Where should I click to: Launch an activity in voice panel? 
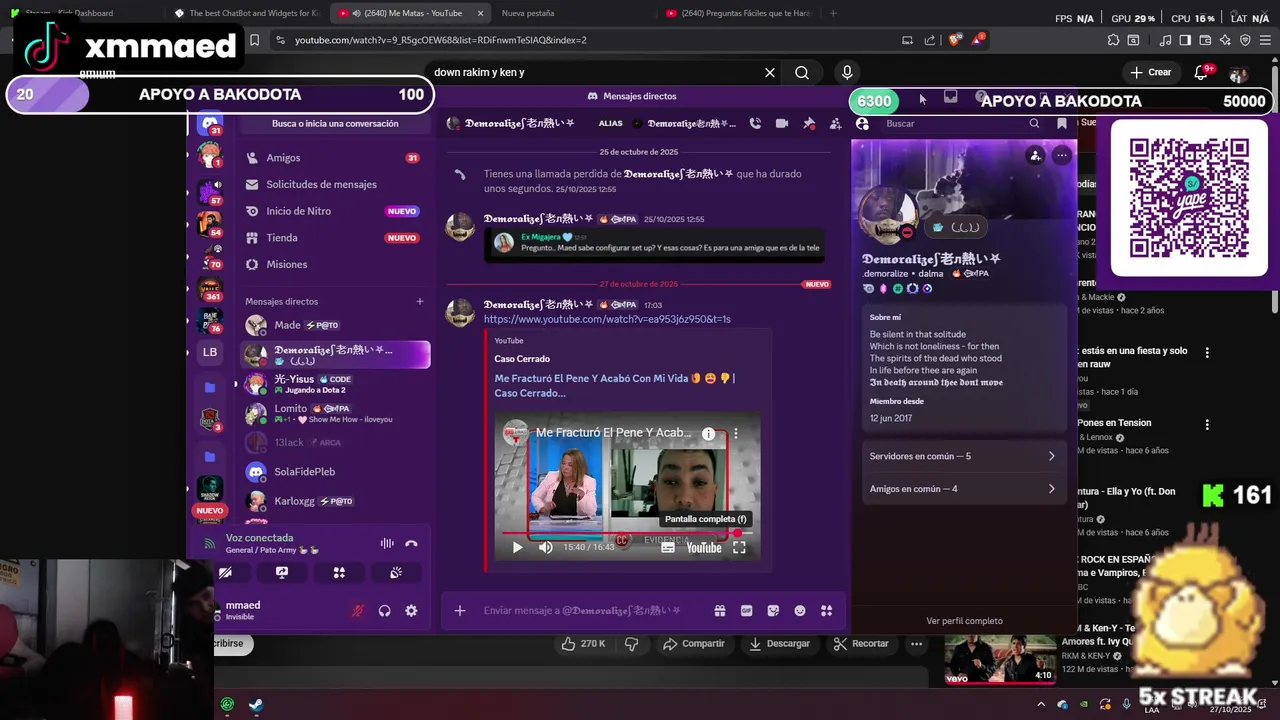click(x=339, y=573)
